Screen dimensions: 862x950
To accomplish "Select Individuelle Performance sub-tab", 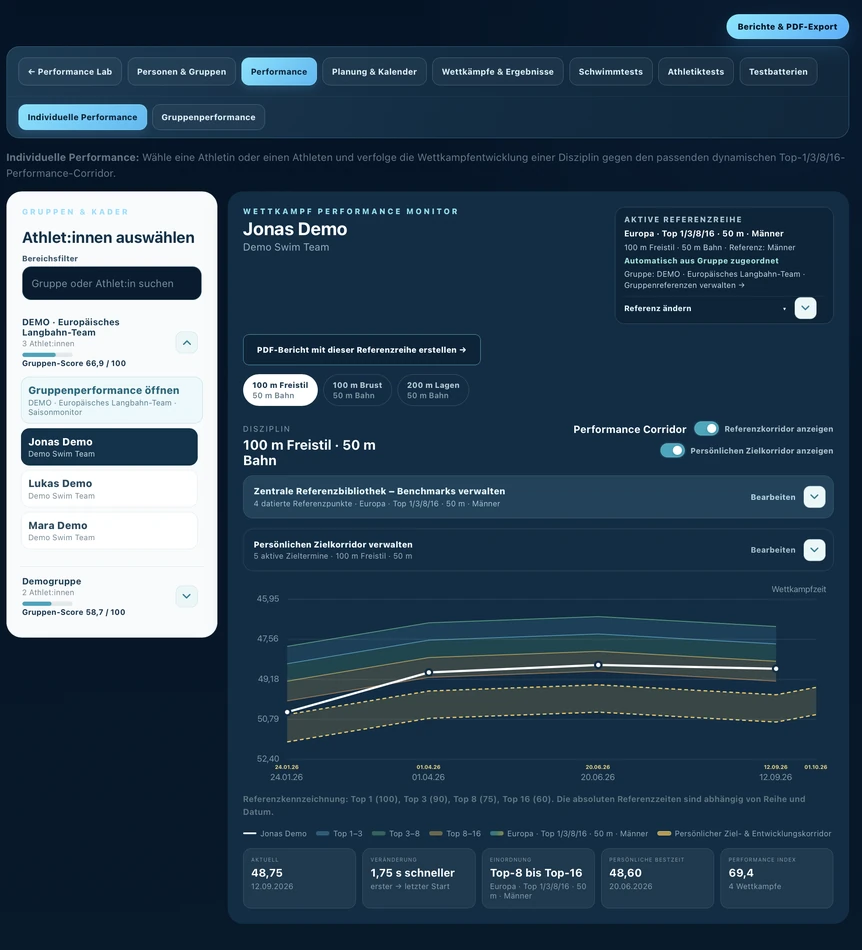I will coord(82,117).
